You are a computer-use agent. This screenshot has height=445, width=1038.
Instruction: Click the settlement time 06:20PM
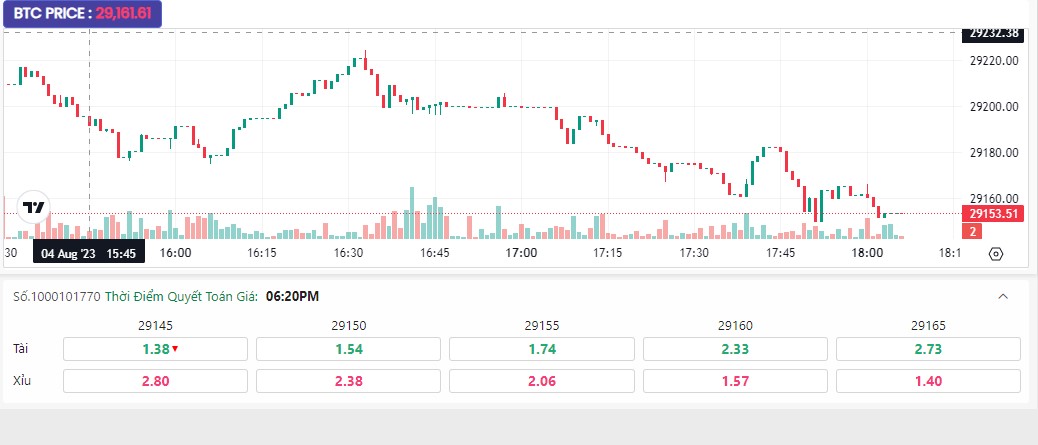pos(292,296)
